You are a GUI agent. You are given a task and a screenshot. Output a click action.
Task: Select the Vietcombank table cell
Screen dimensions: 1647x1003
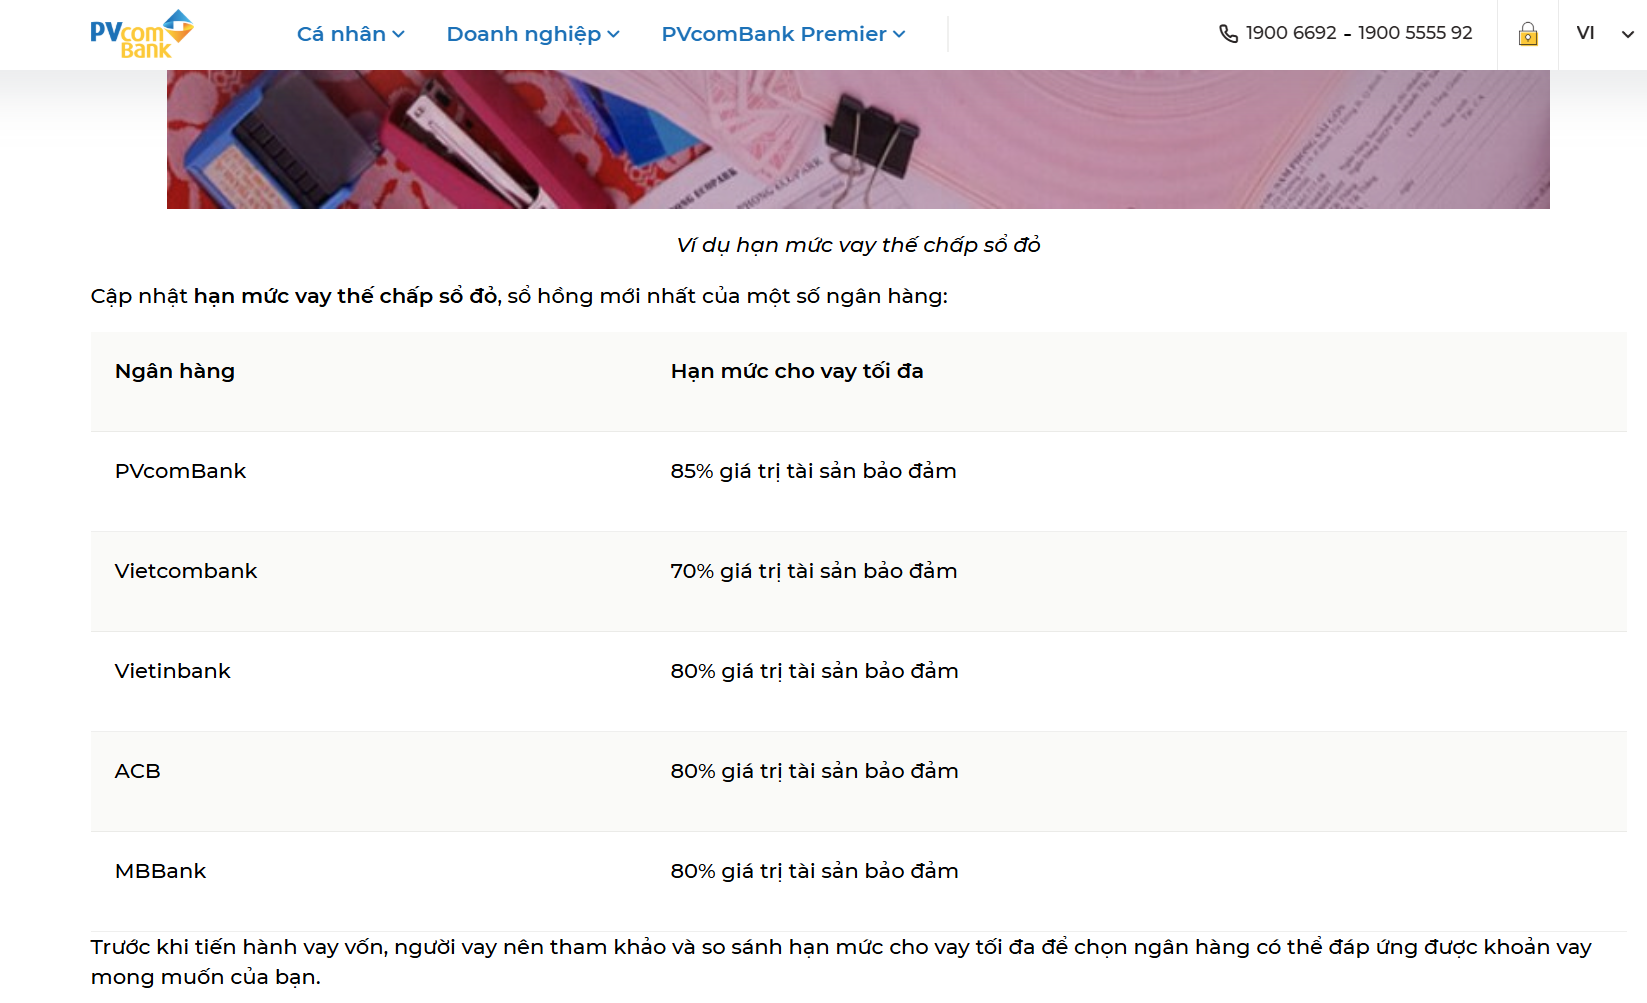coord(186,571)
